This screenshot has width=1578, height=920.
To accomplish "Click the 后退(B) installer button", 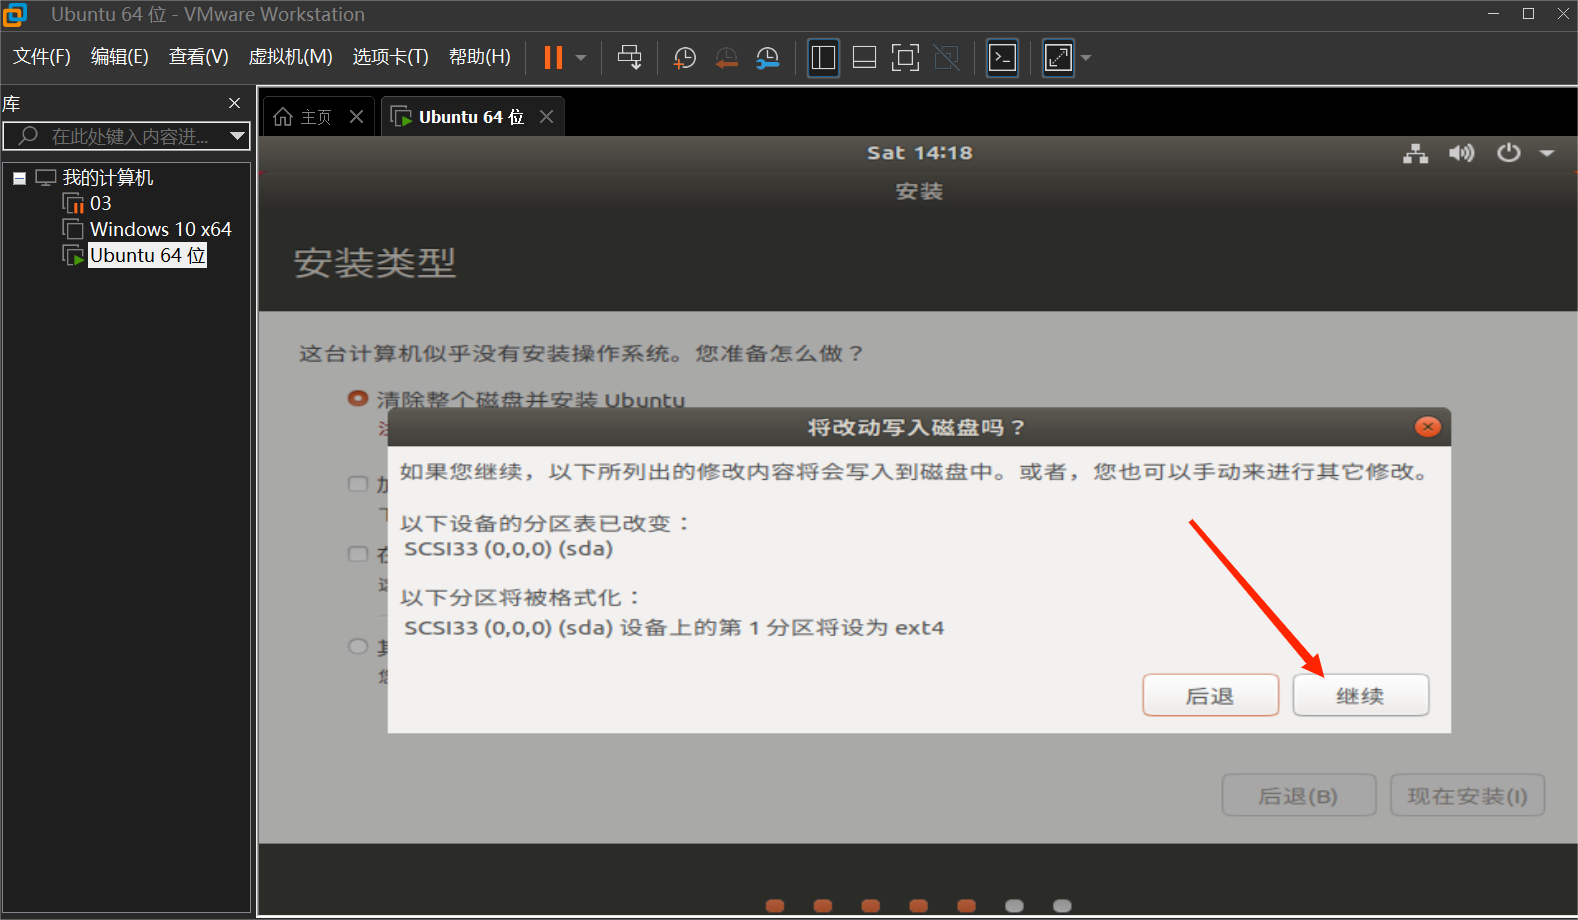I will (1298, 796).
